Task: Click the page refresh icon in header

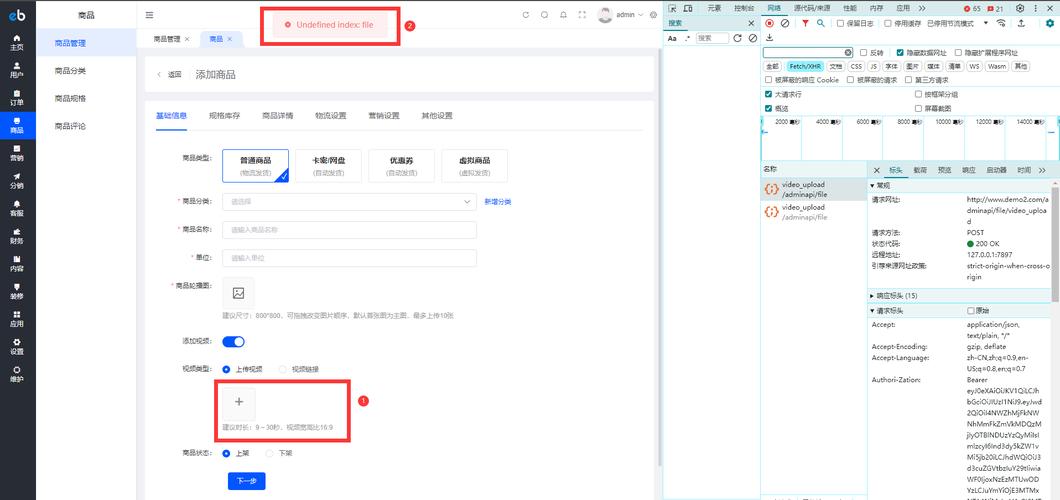Action: [526, 15]
